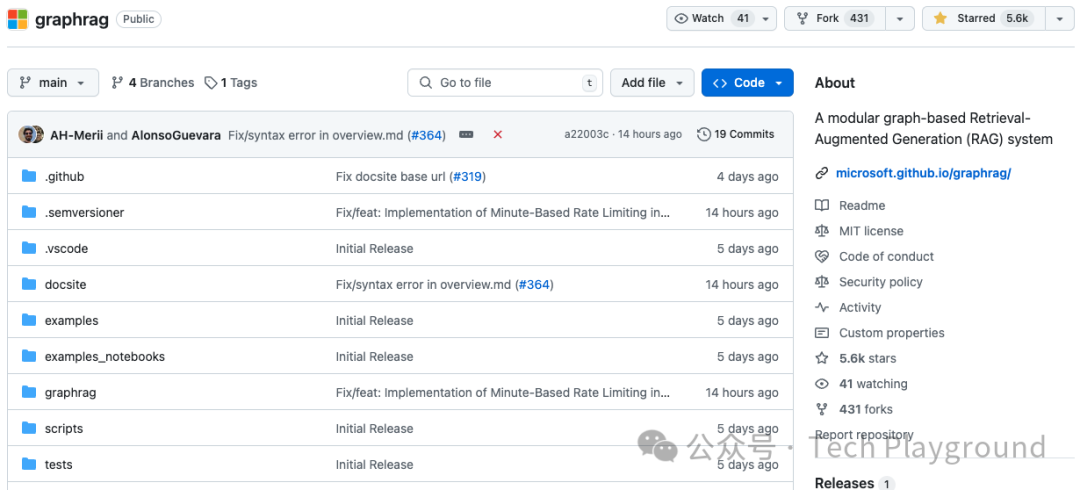Click the scripts folder icon
Image resolution: width=1080 pixels, height=490 pixels.
pyautogui.click(x=28, y=428)
